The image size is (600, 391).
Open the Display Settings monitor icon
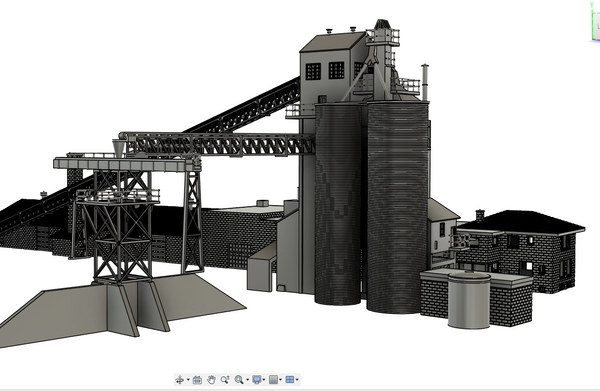(257, 380)
